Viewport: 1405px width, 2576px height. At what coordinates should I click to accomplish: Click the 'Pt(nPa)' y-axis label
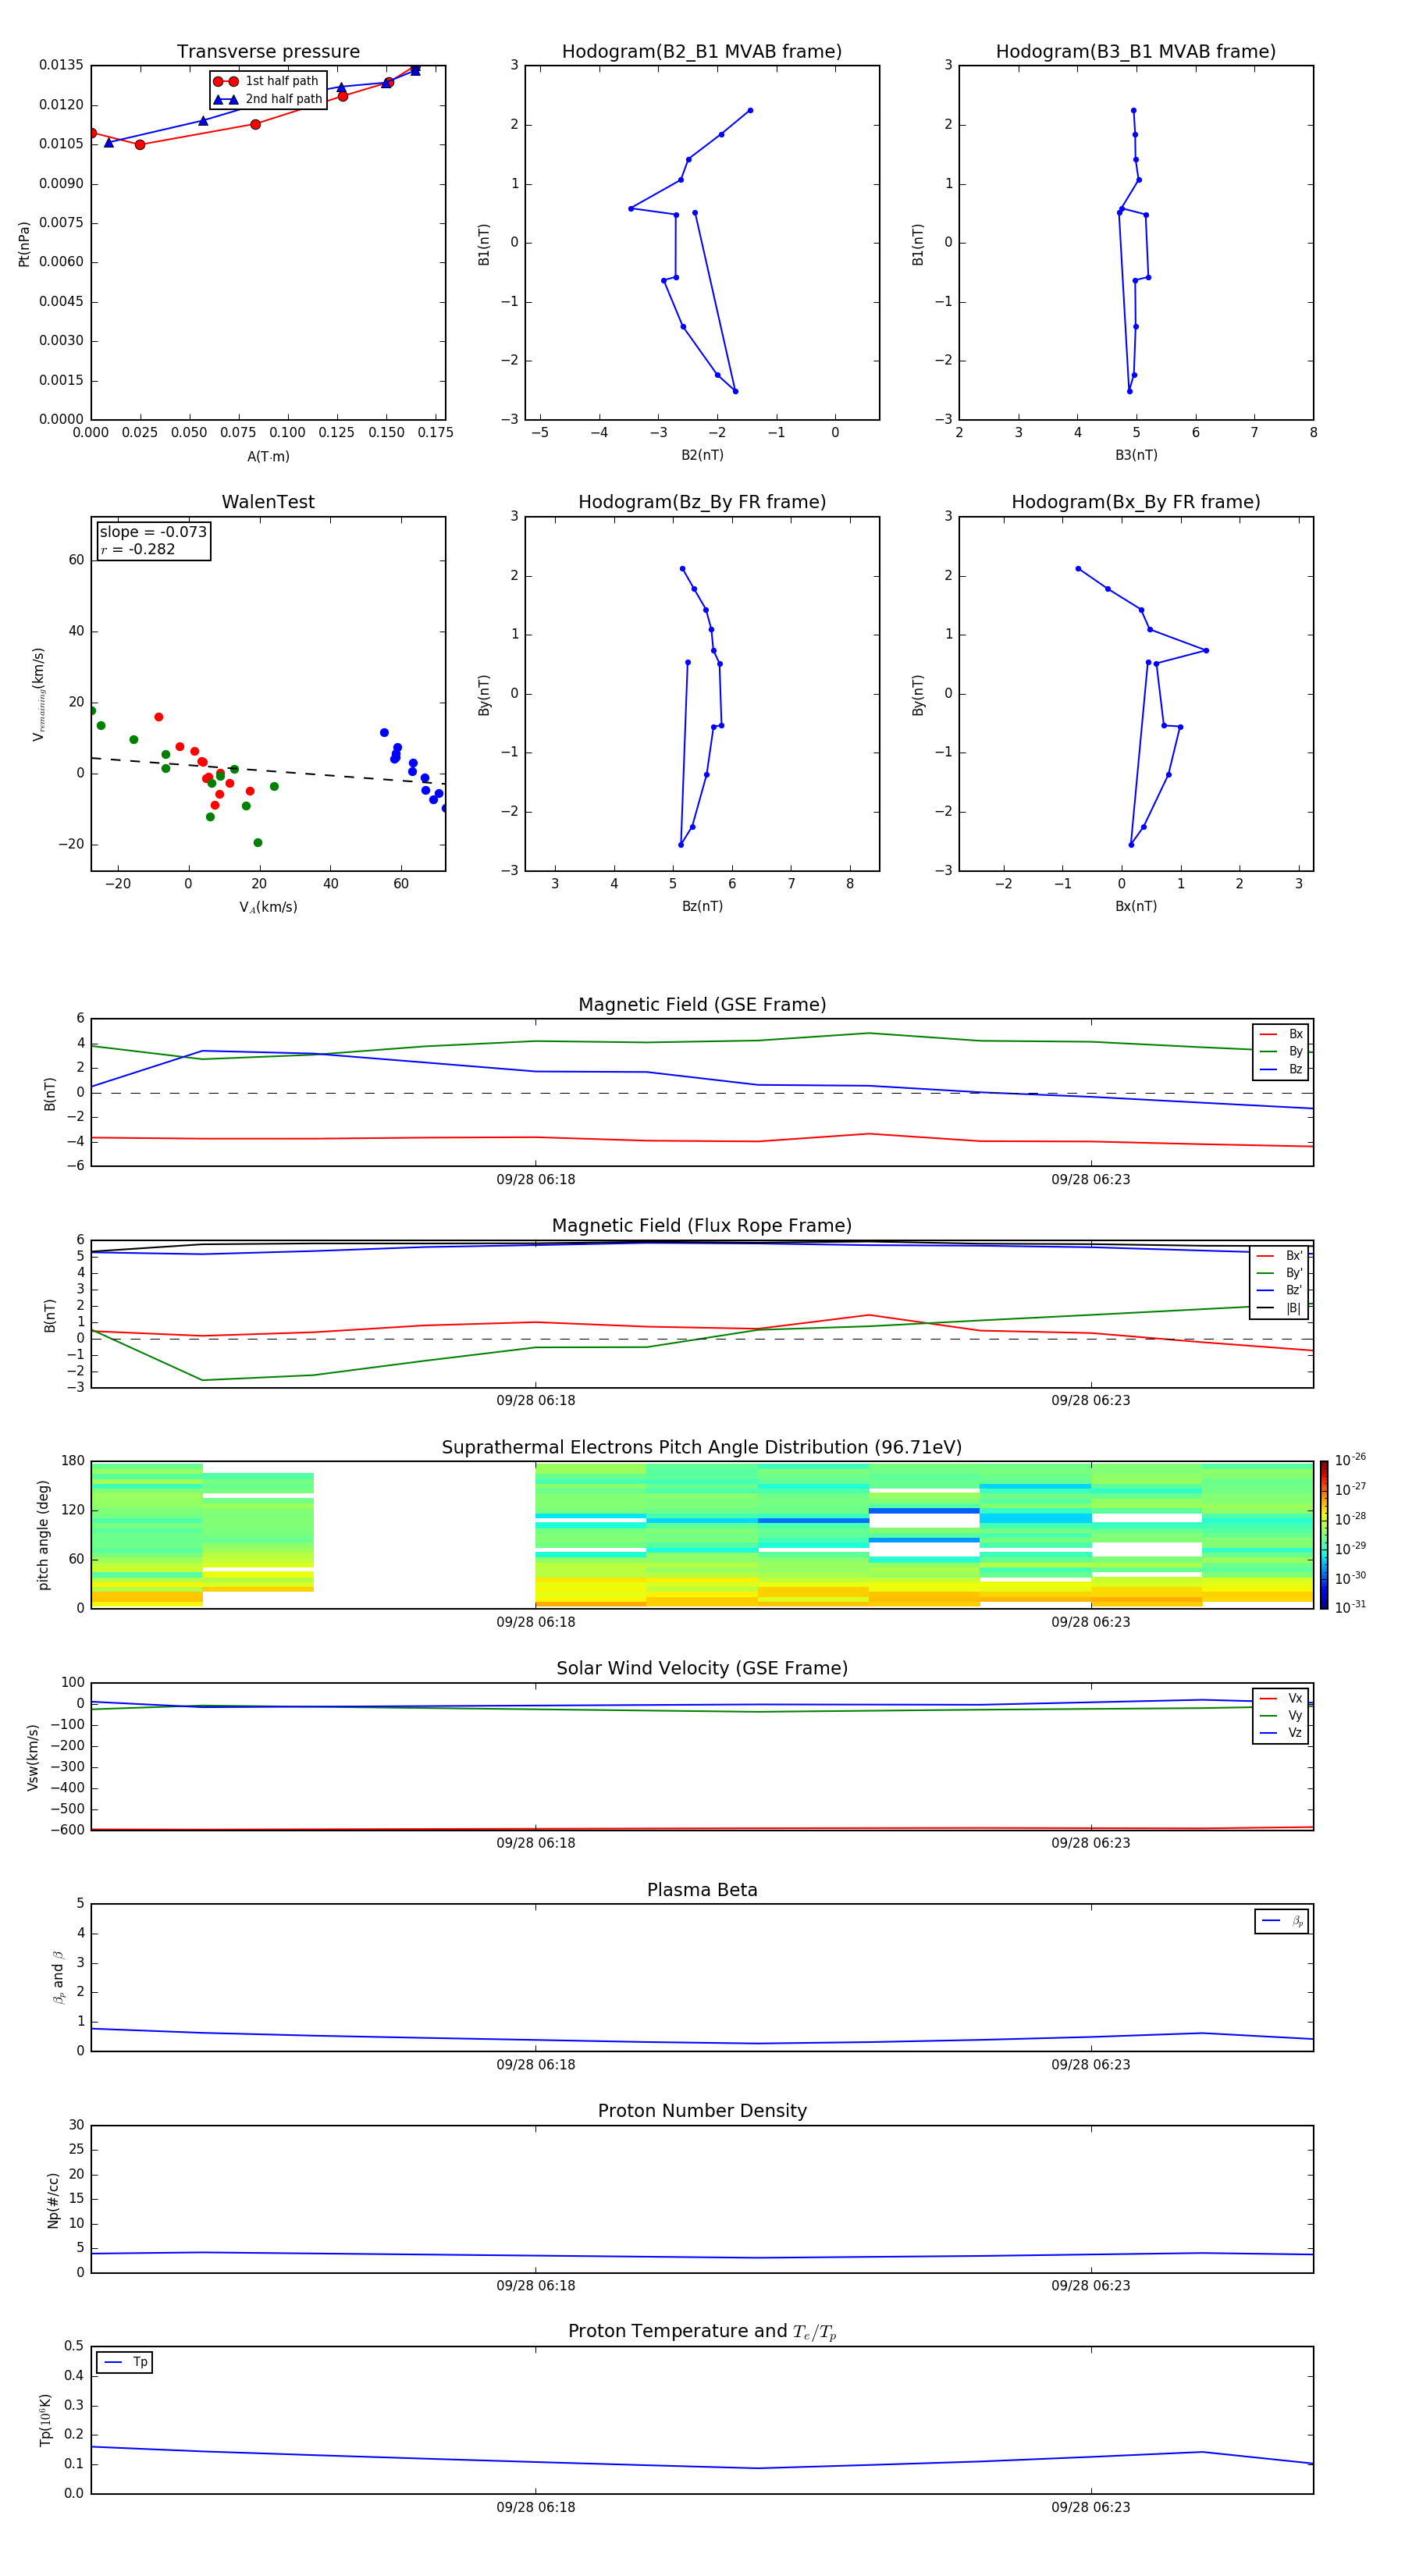pos(24,243)
